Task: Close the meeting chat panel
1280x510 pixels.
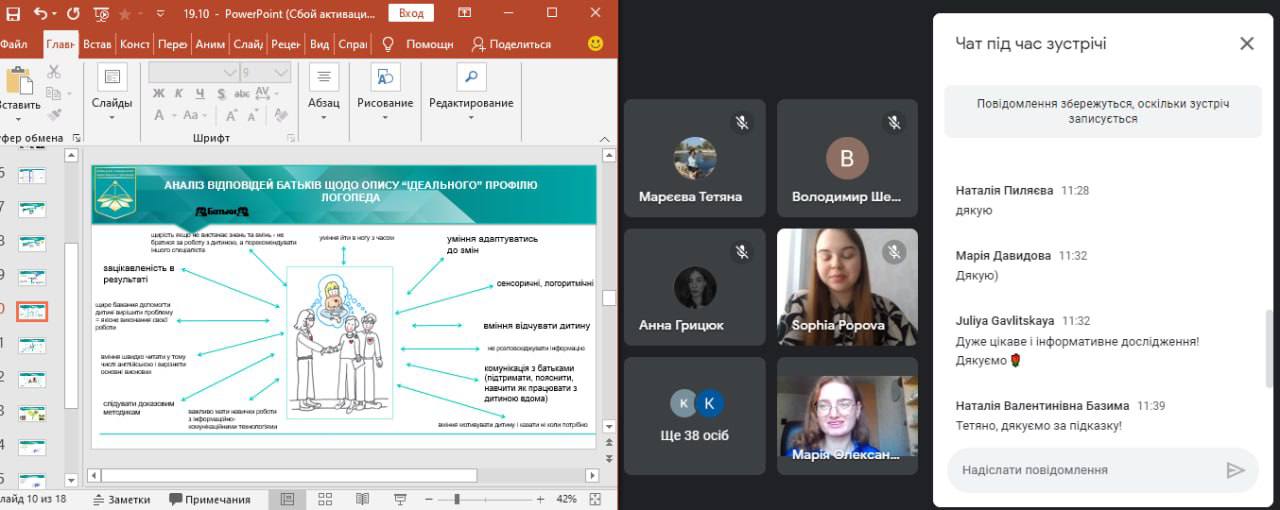Action: click(x=1246, y=43)
